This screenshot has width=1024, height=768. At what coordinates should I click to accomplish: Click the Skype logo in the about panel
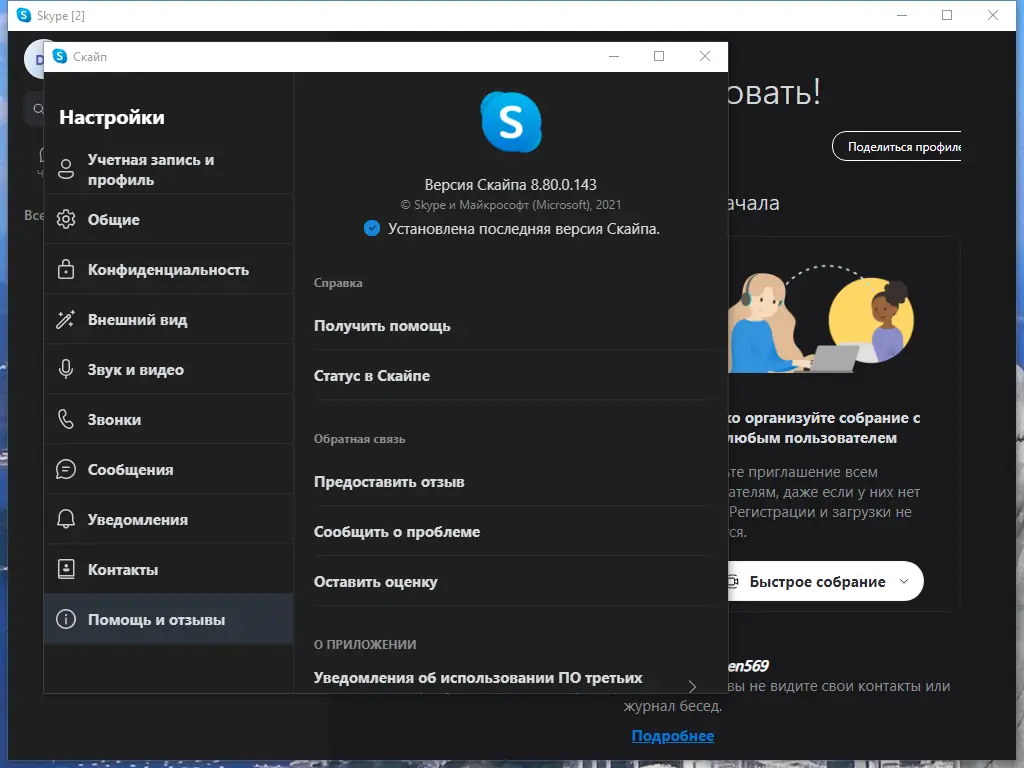pos(511,120)
